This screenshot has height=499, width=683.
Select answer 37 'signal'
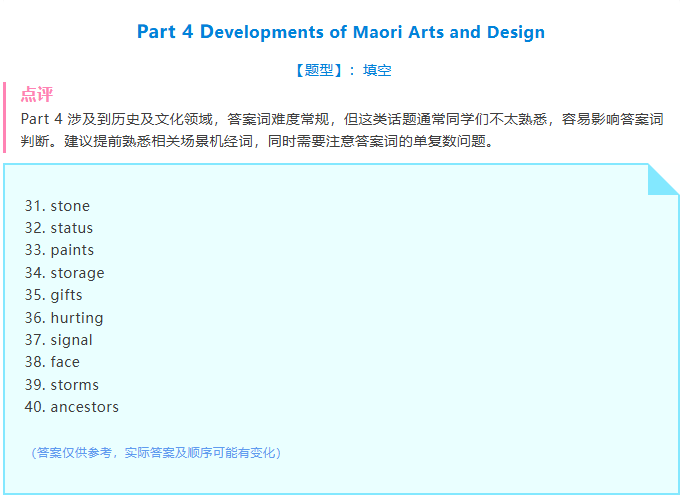pos(58,340)
